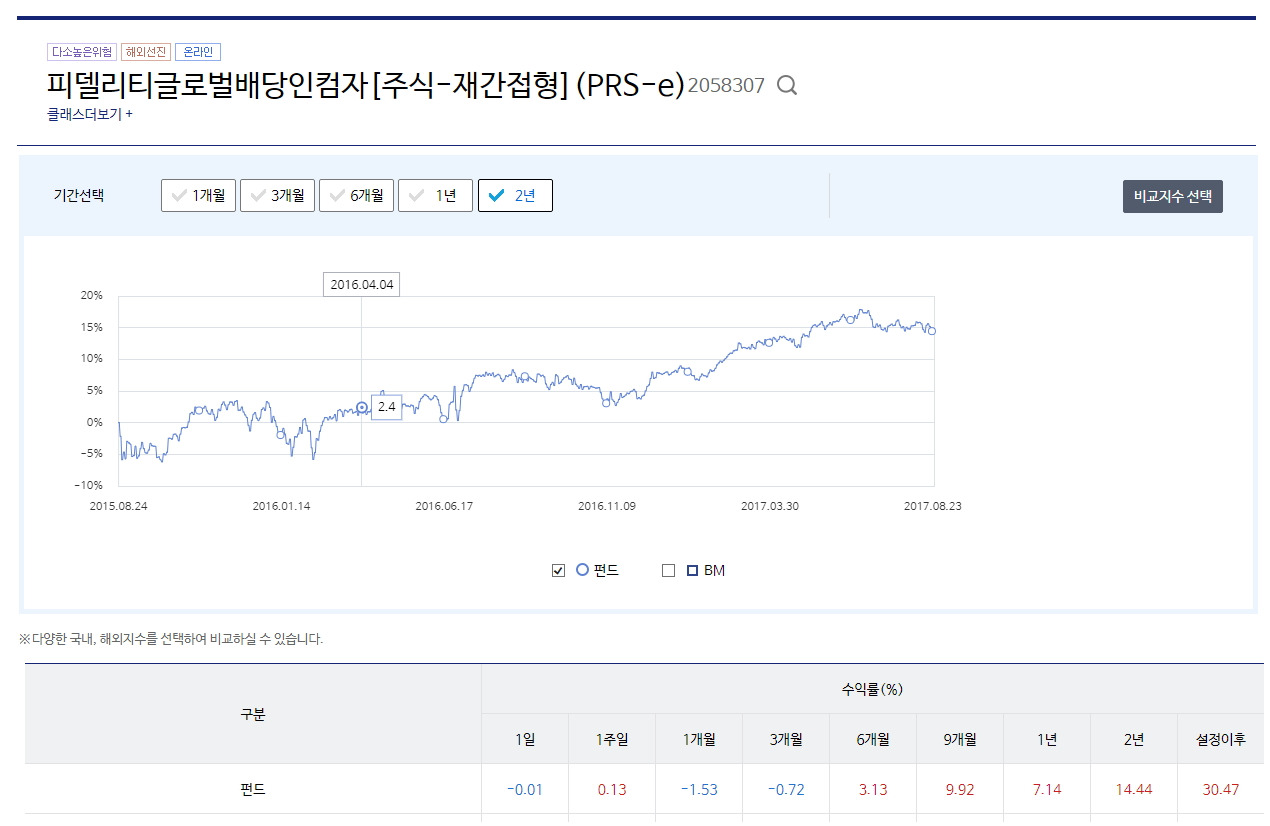This screenshot has height=826, width=1270.
Task: Select the 3개월 period checkbox
Action: [x=277, y=195]
